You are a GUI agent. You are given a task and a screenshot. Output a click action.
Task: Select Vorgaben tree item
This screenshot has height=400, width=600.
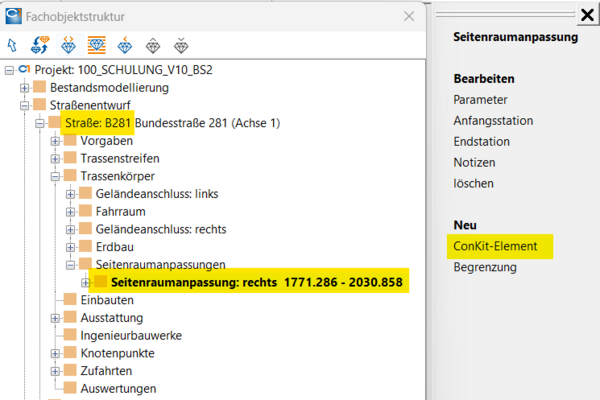pos(107,141)
